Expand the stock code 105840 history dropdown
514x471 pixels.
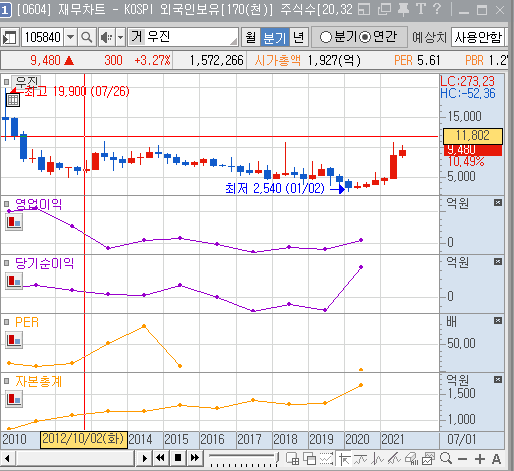(x=70, y=37)
